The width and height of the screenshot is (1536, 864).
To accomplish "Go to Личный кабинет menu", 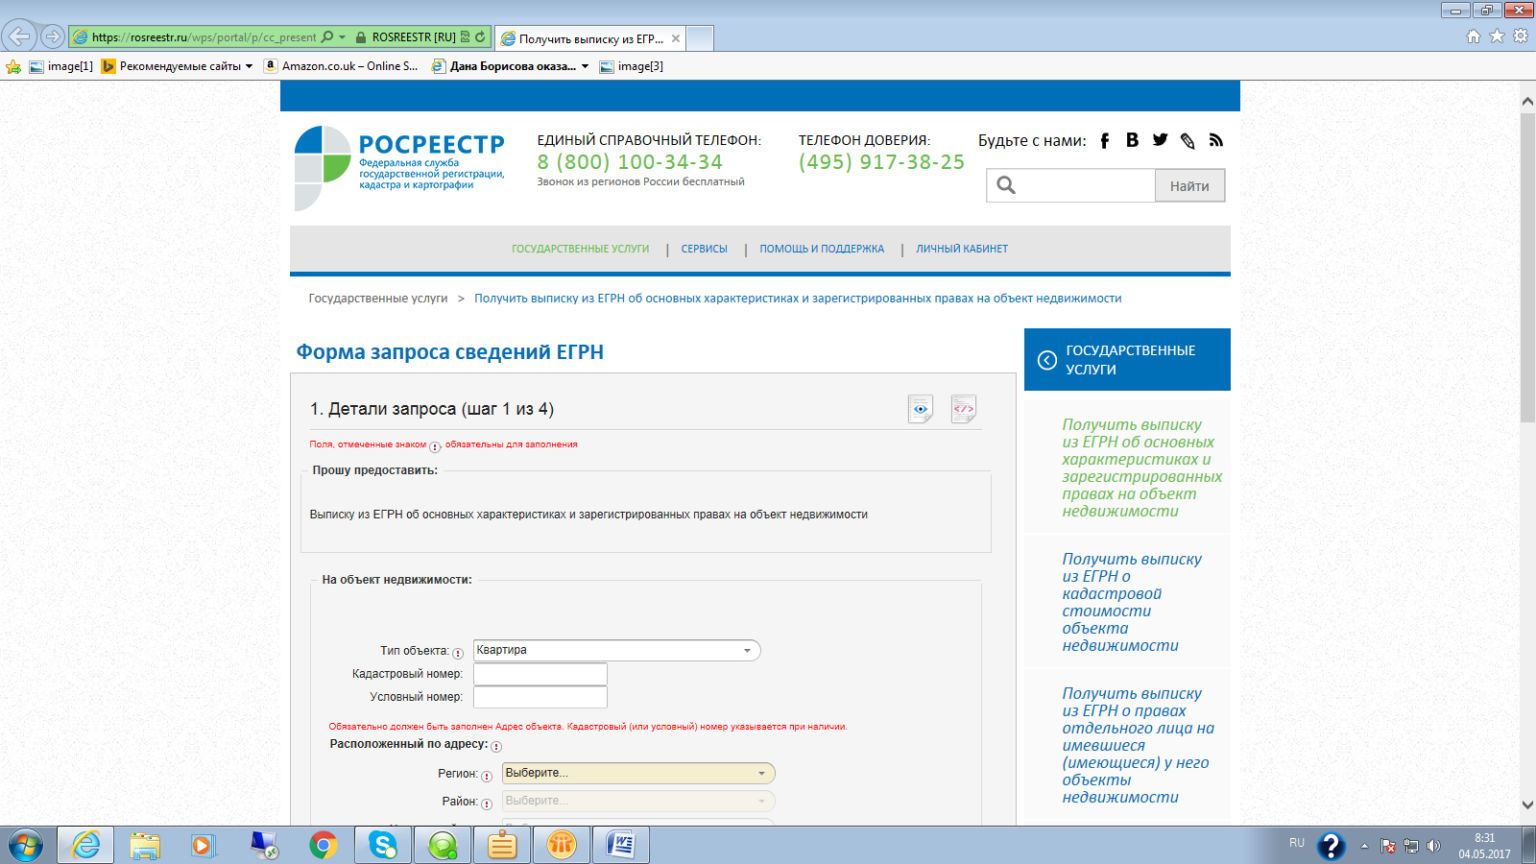I will click(961, 249).
